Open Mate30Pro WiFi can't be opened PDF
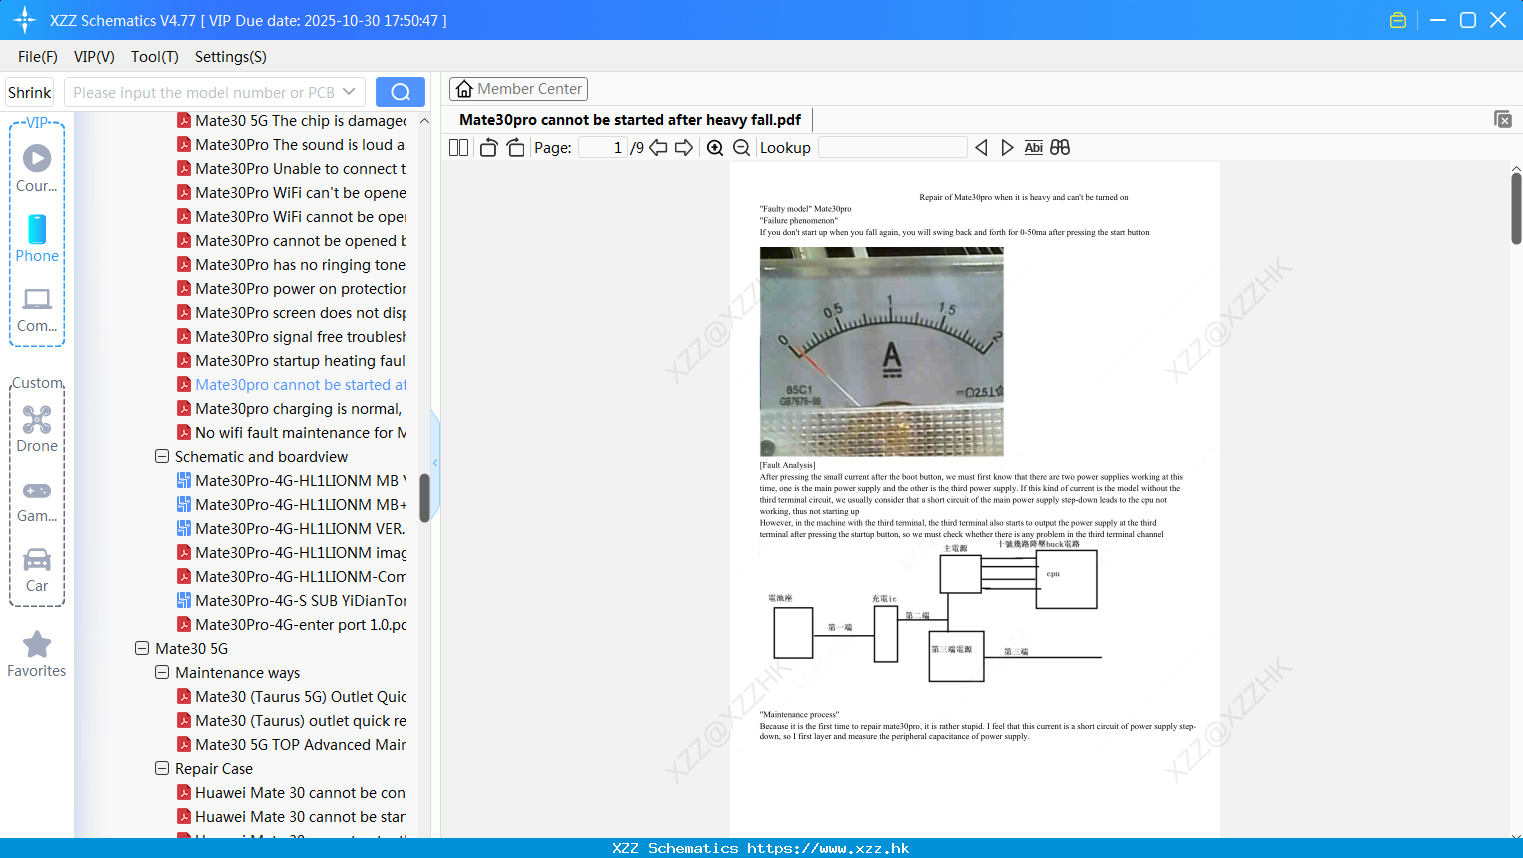 pyautogui.click(x=291, y=192)
